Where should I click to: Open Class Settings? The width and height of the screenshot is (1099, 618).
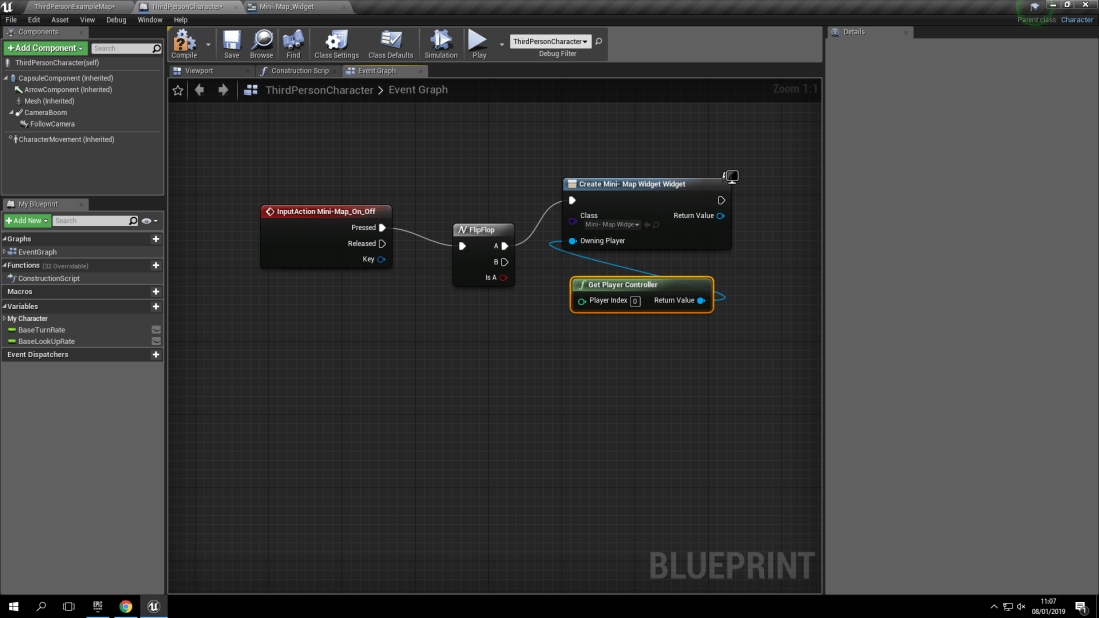point(335,43)
